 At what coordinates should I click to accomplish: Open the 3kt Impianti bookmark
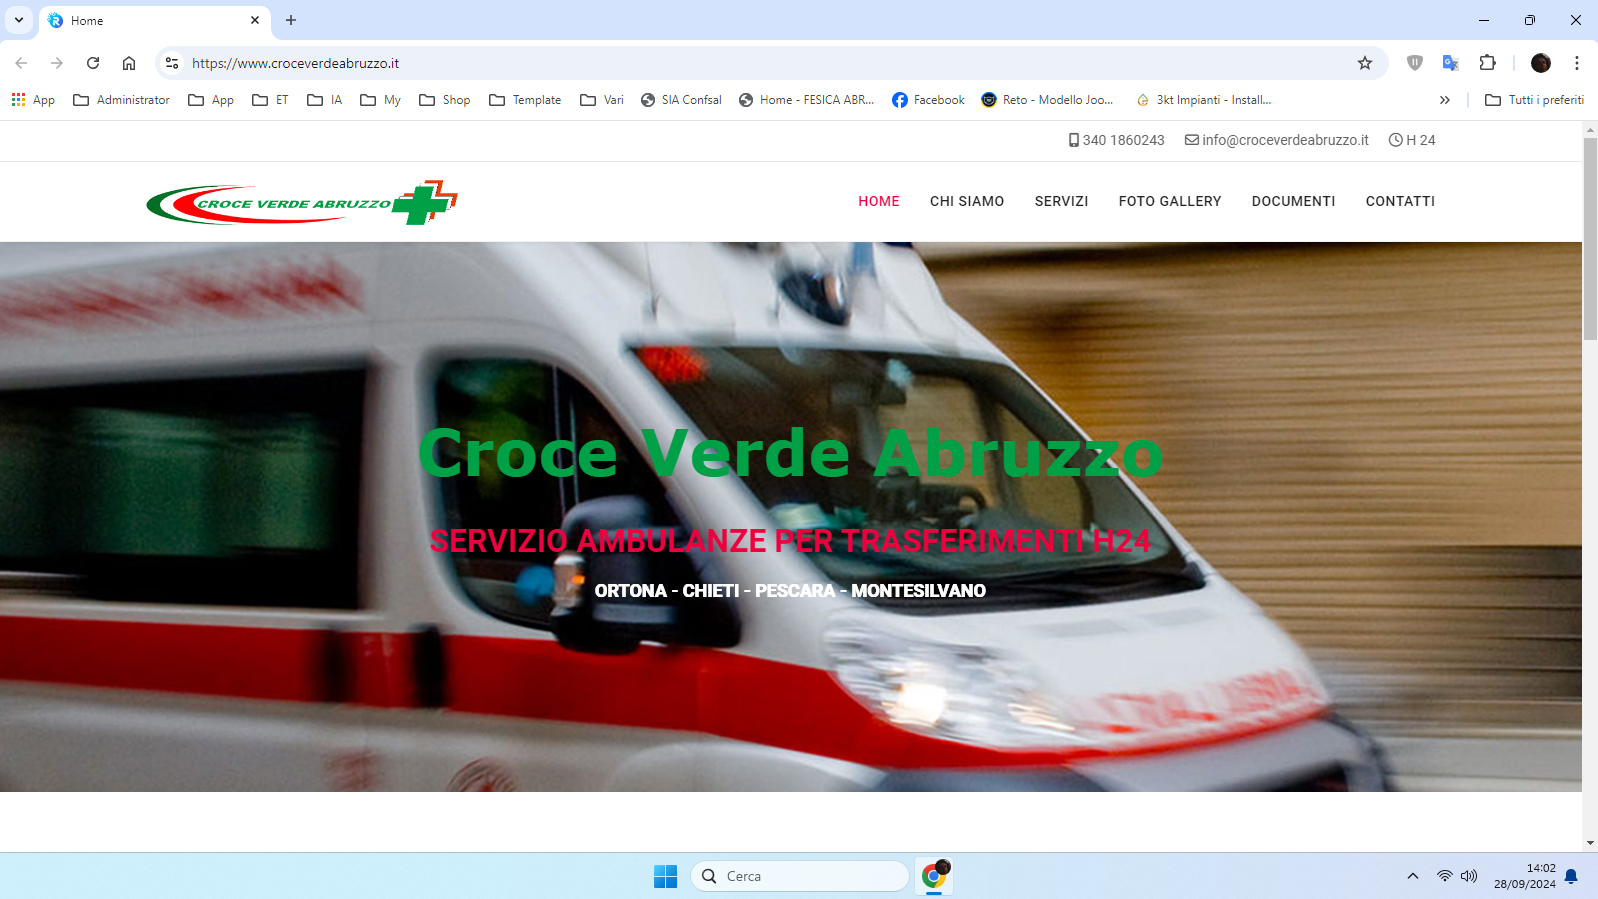(x=1204, y=100)
